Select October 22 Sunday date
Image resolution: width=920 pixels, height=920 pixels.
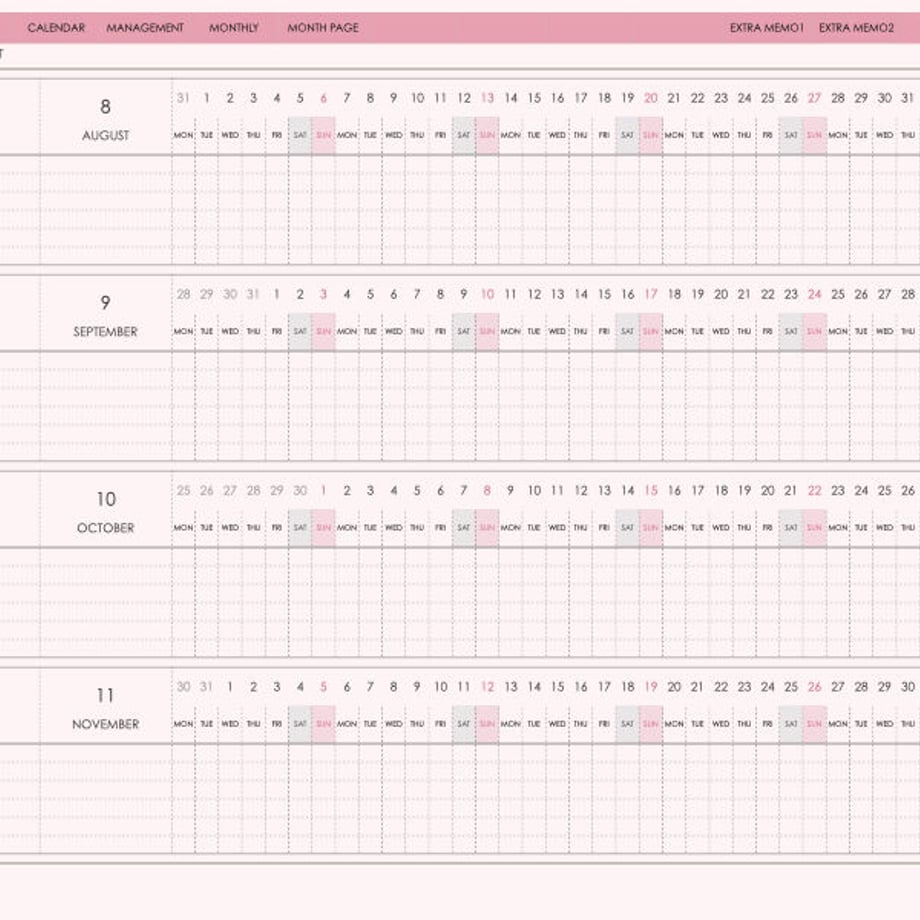tap(814, 491)
